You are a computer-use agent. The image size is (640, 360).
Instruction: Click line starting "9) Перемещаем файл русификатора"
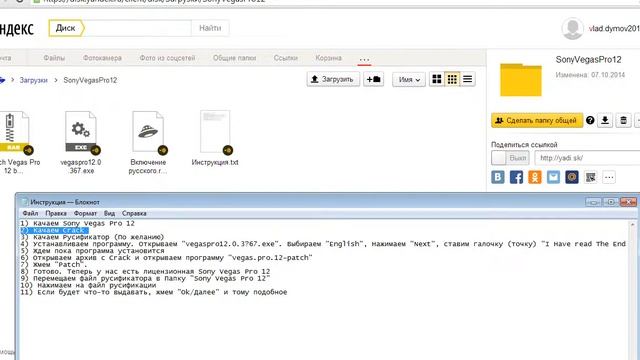coord(145,278)
